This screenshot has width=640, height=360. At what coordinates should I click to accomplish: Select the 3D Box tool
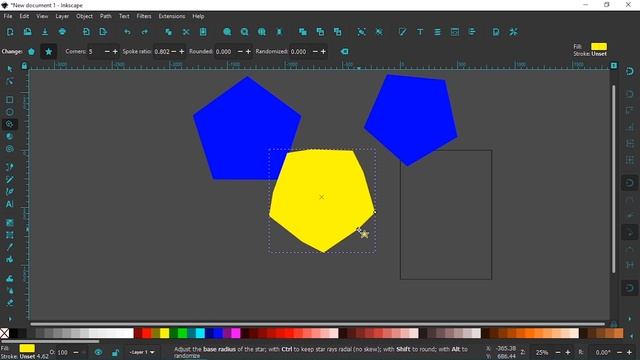point(10,136)
